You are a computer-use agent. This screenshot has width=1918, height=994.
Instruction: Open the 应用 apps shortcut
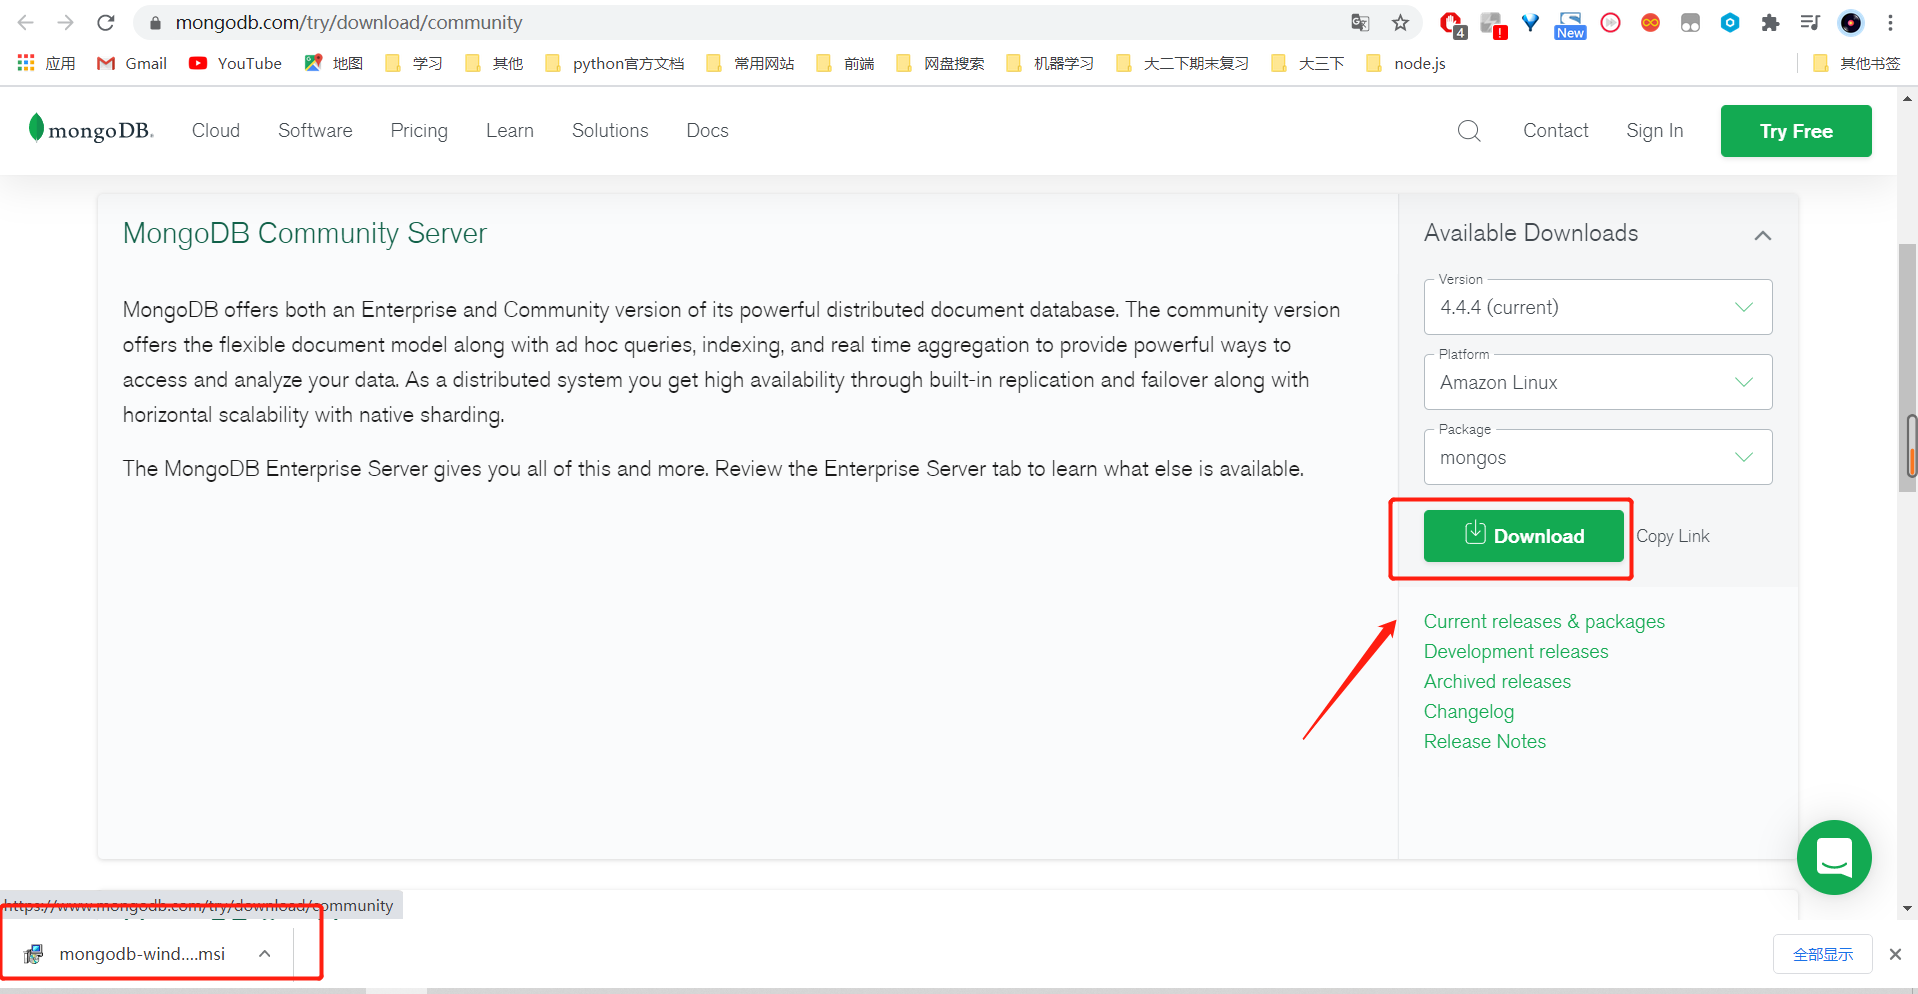[46, 63]
